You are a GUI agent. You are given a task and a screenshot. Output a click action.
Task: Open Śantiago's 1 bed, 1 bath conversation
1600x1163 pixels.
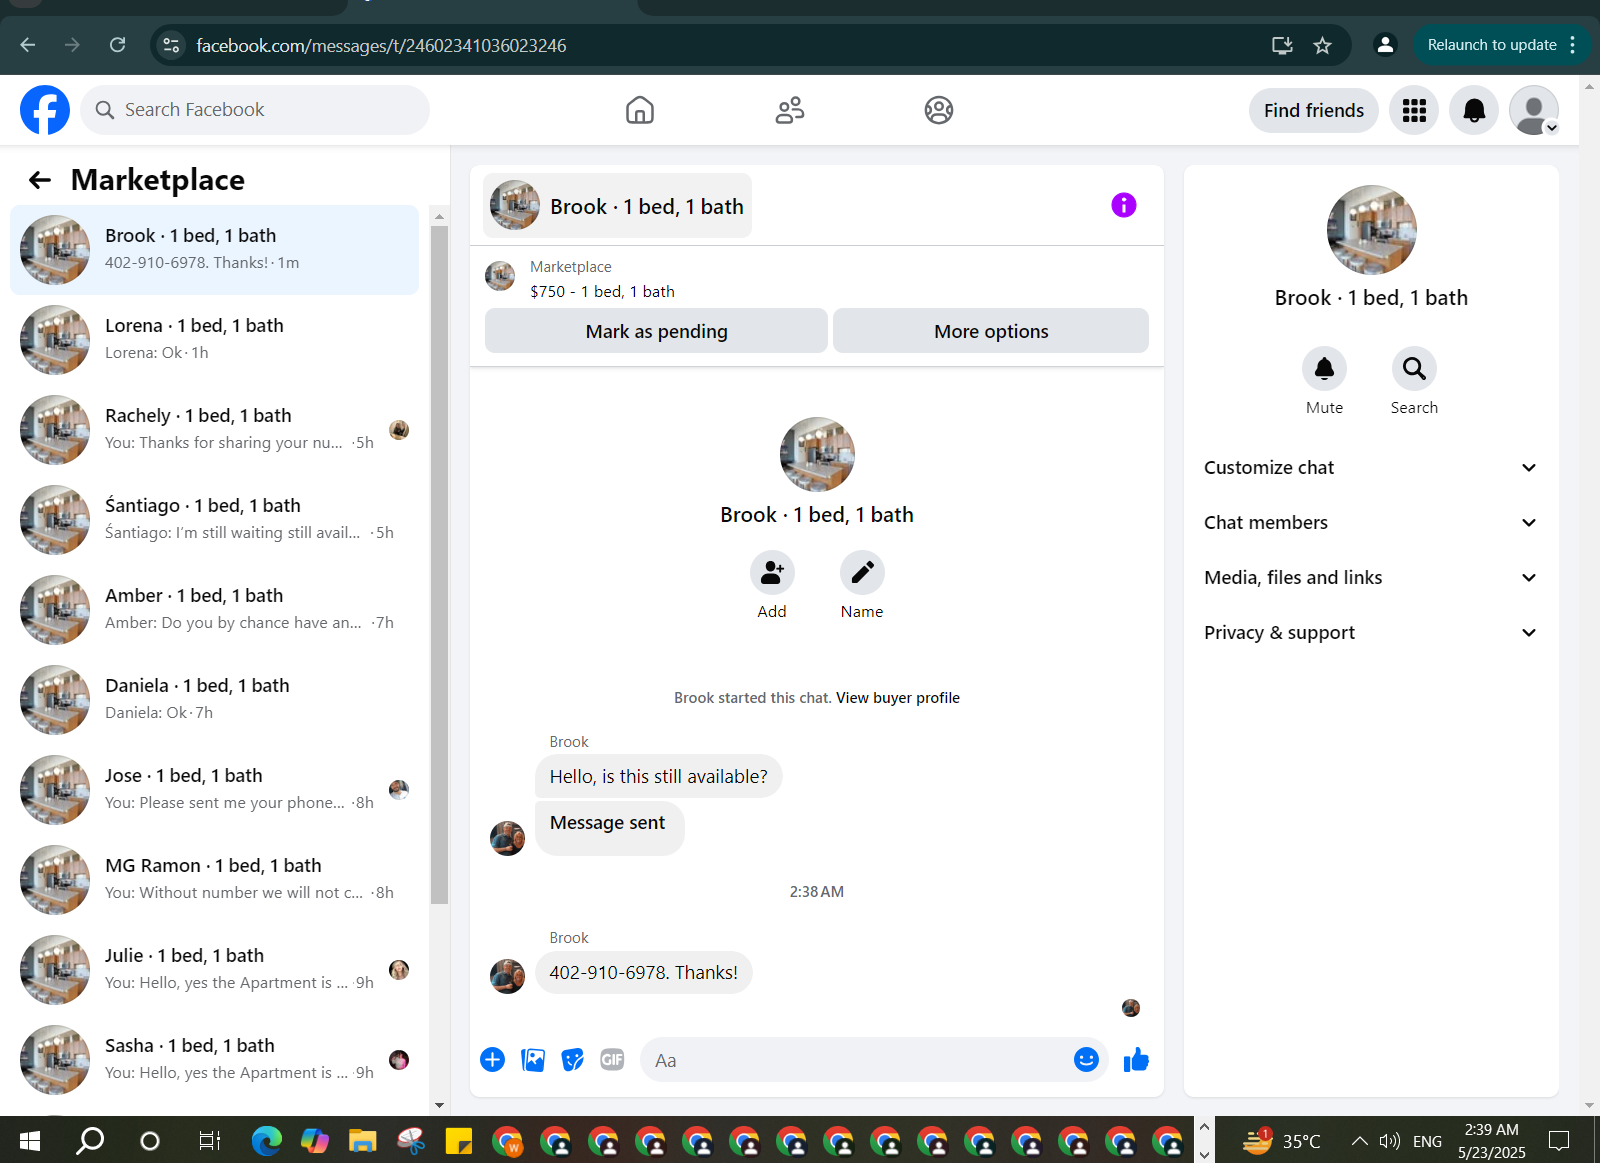[x=215, y=520]
